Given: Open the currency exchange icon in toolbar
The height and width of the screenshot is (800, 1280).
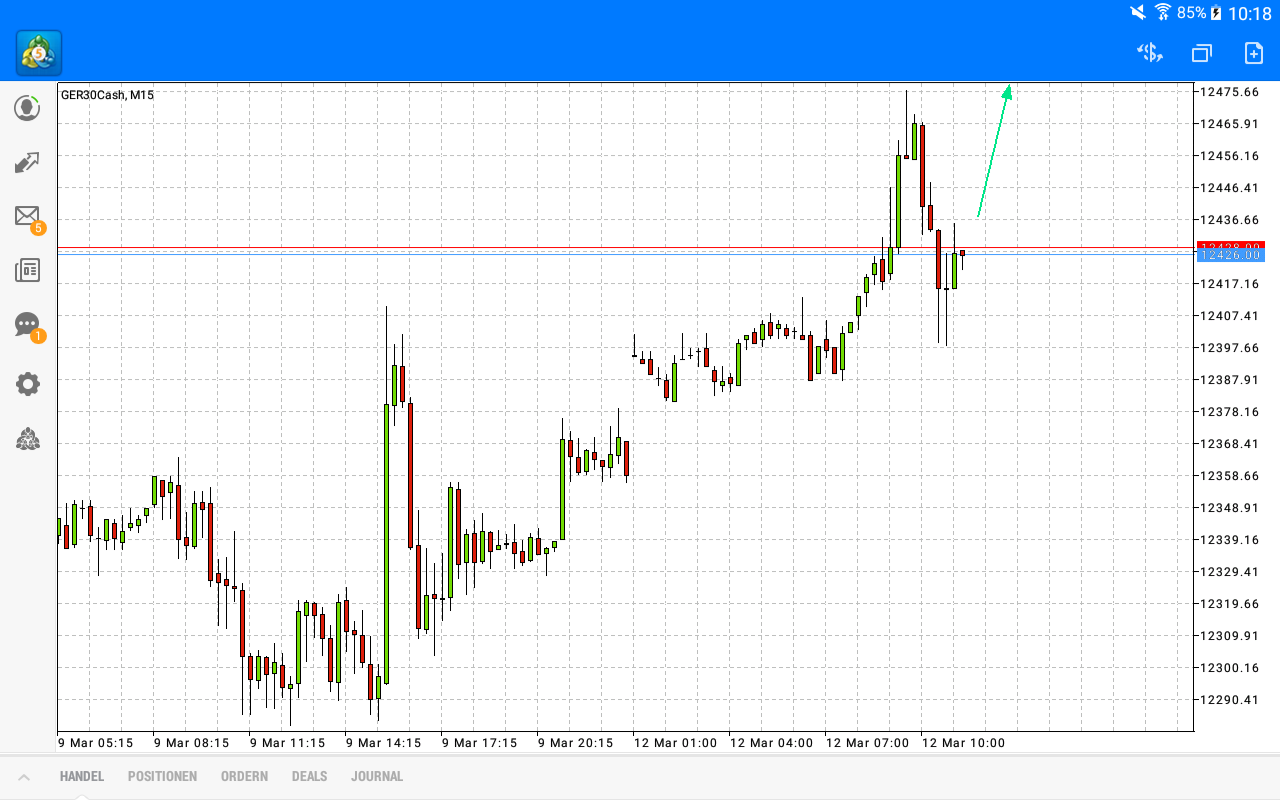Looking at the screenshot, I should [1149, 53].
